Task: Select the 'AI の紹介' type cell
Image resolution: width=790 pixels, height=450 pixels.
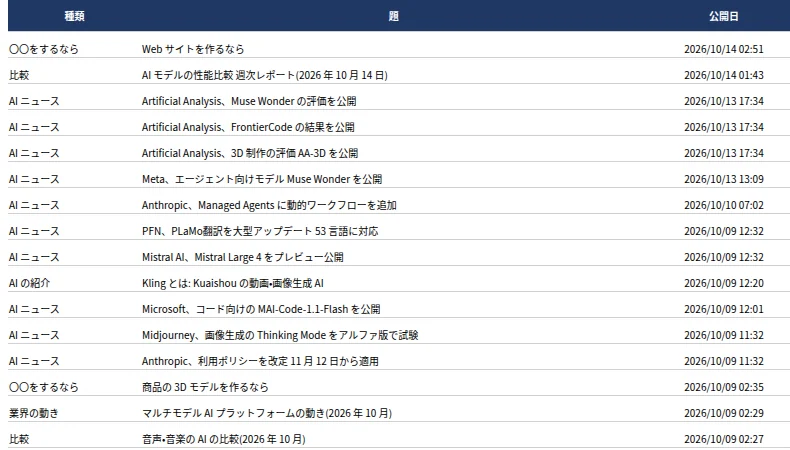Action: [29, 283]
